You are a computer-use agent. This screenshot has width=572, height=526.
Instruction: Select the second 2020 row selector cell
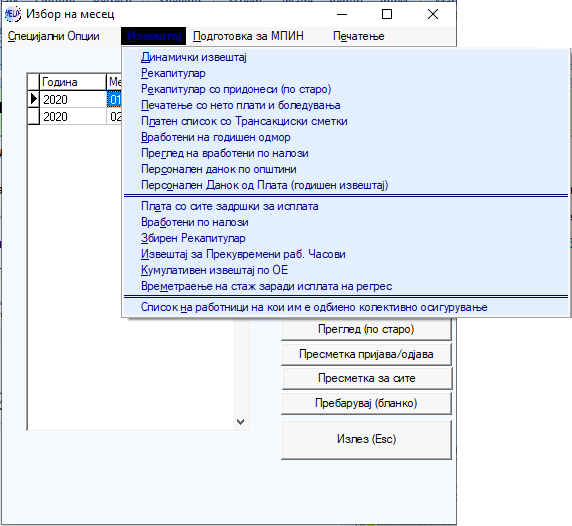(x=34, y=117)
